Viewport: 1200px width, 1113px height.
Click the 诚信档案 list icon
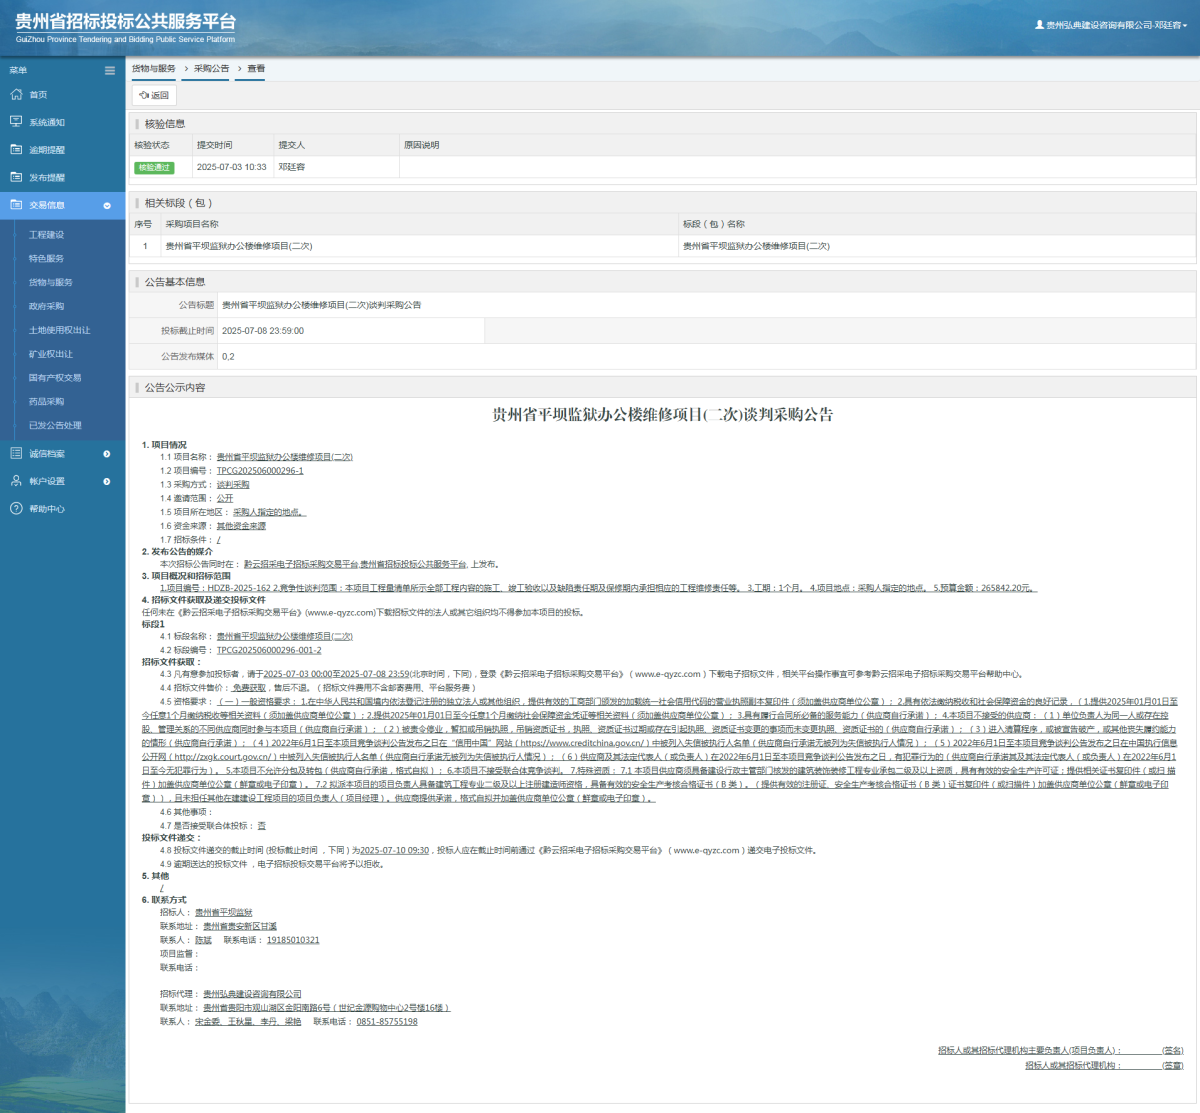pyautogui.click(x=16, y=454)
